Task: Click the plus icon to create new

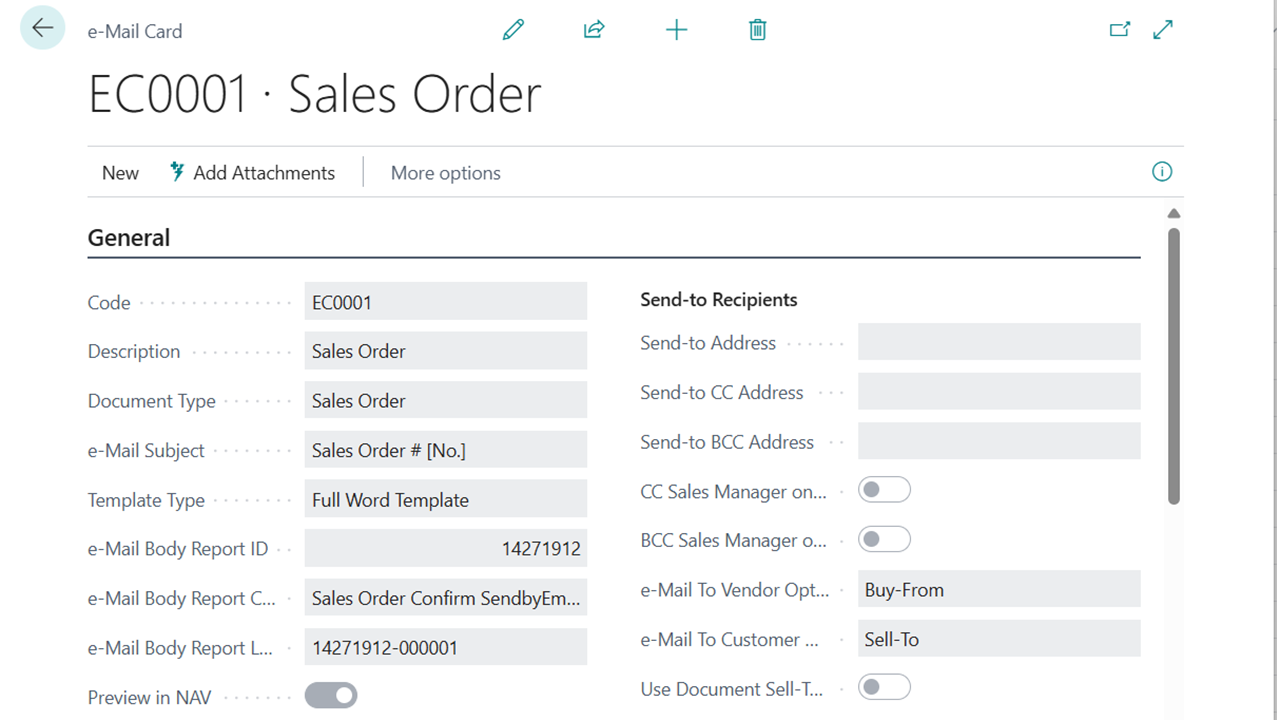Action: click(676, 30)
